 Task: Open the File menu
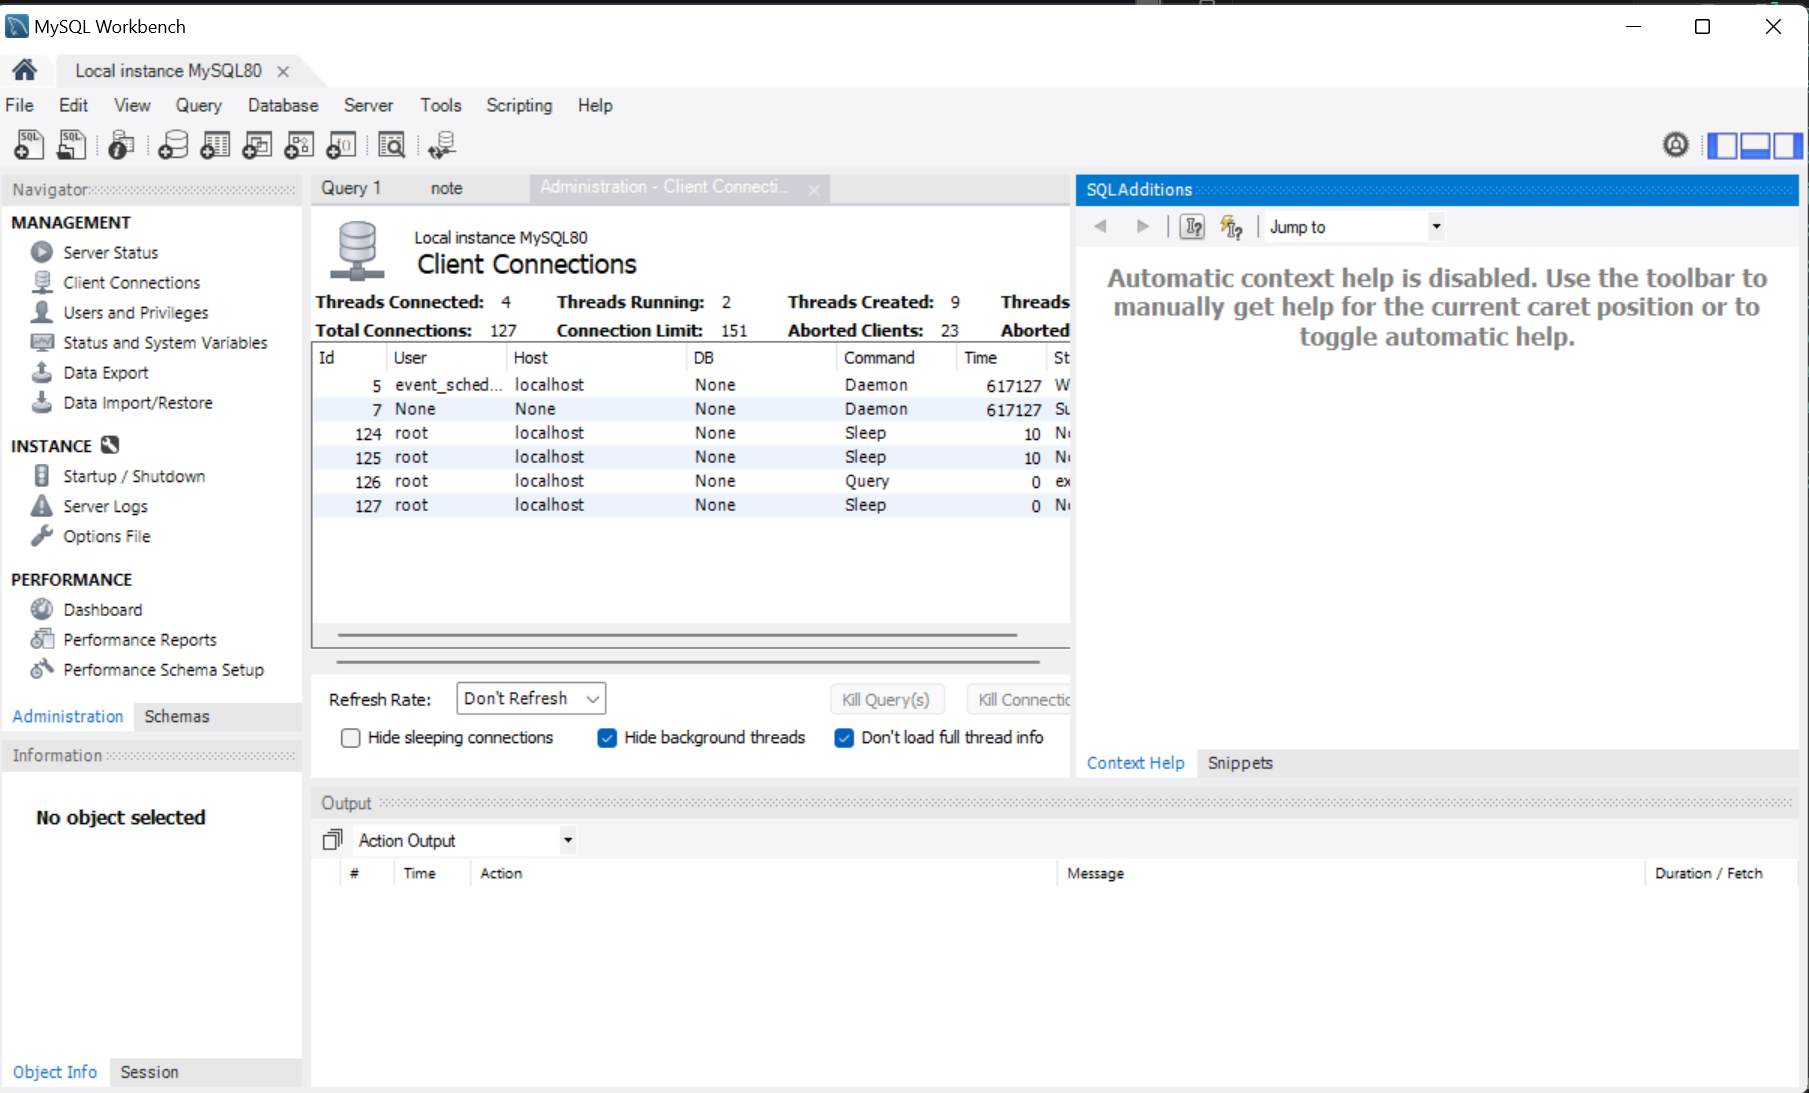(20, 105)
